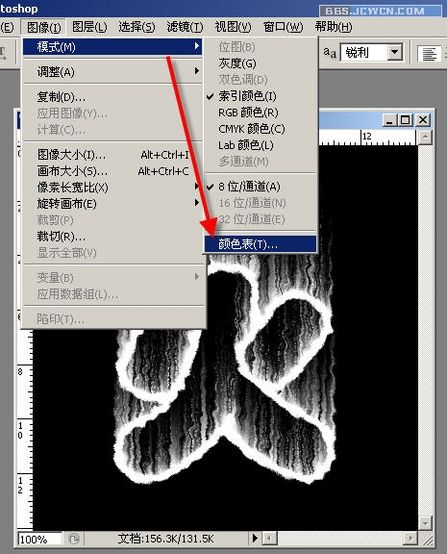This screenshot has height=554, width=447.
Task: Choose 复制(D)... from the menu
Action: click(113, 97)
